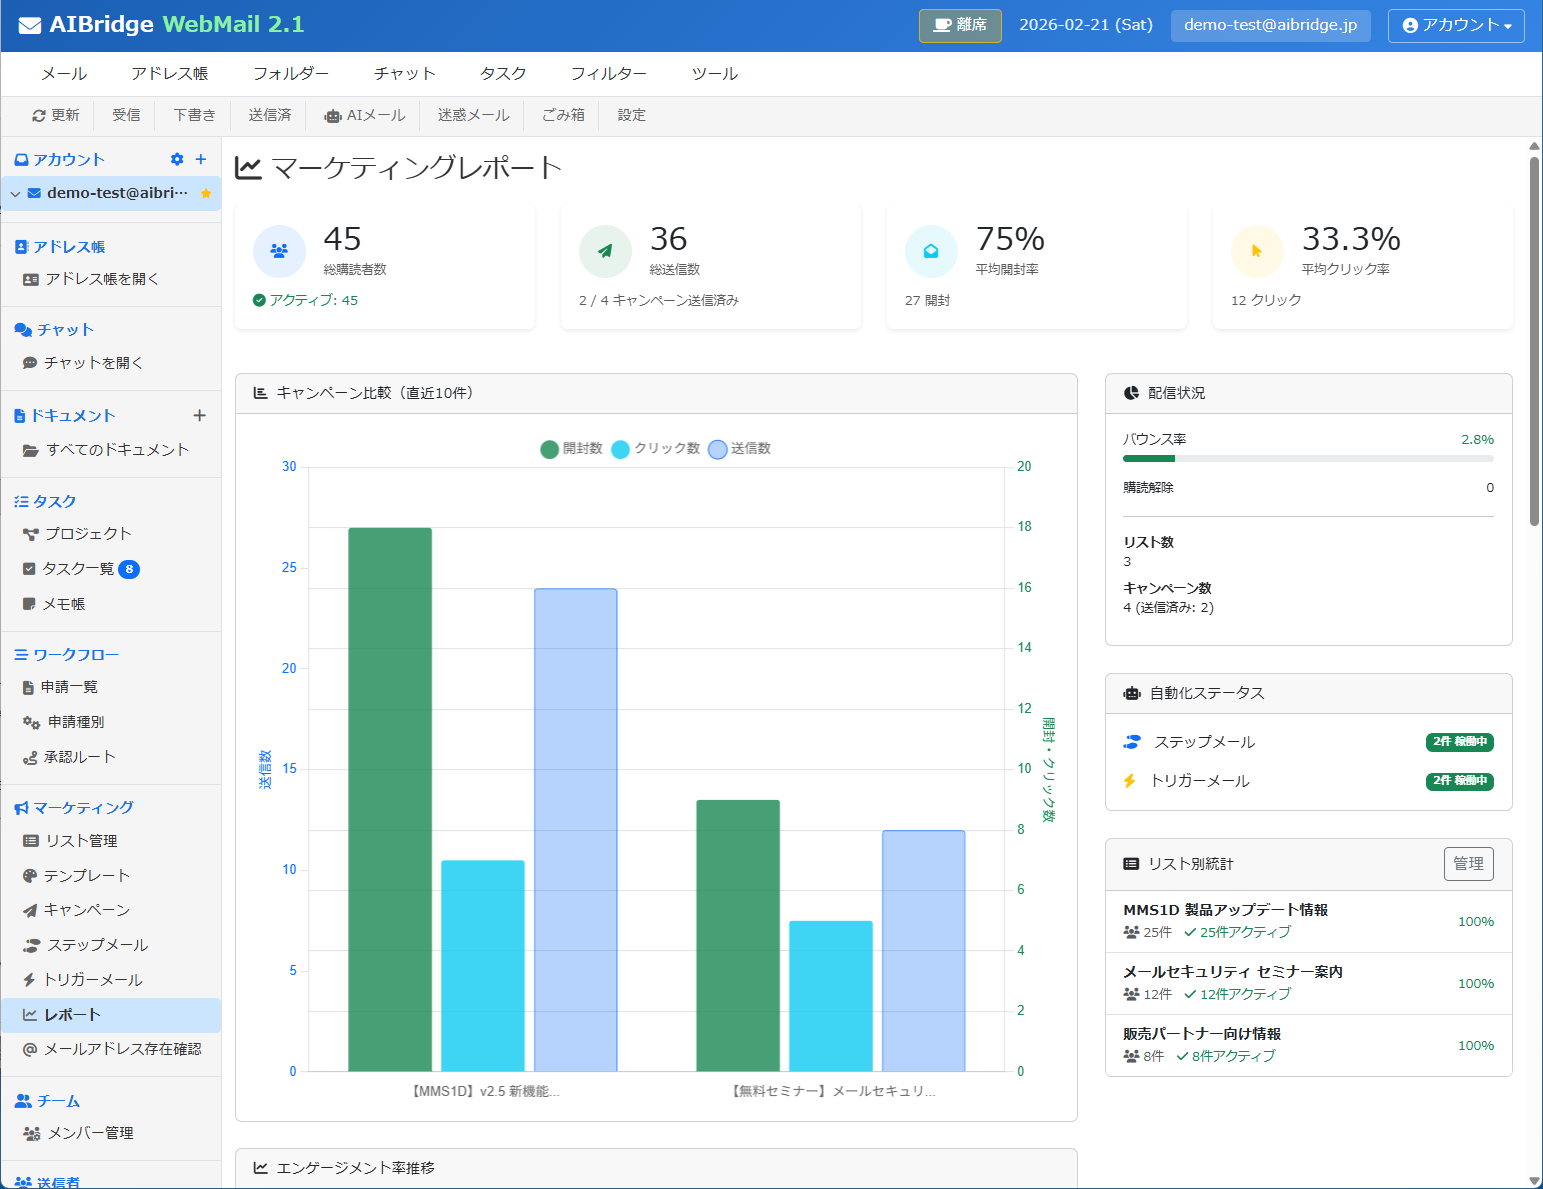
Task: Open the フィルター menu
Action: [609, 72]
